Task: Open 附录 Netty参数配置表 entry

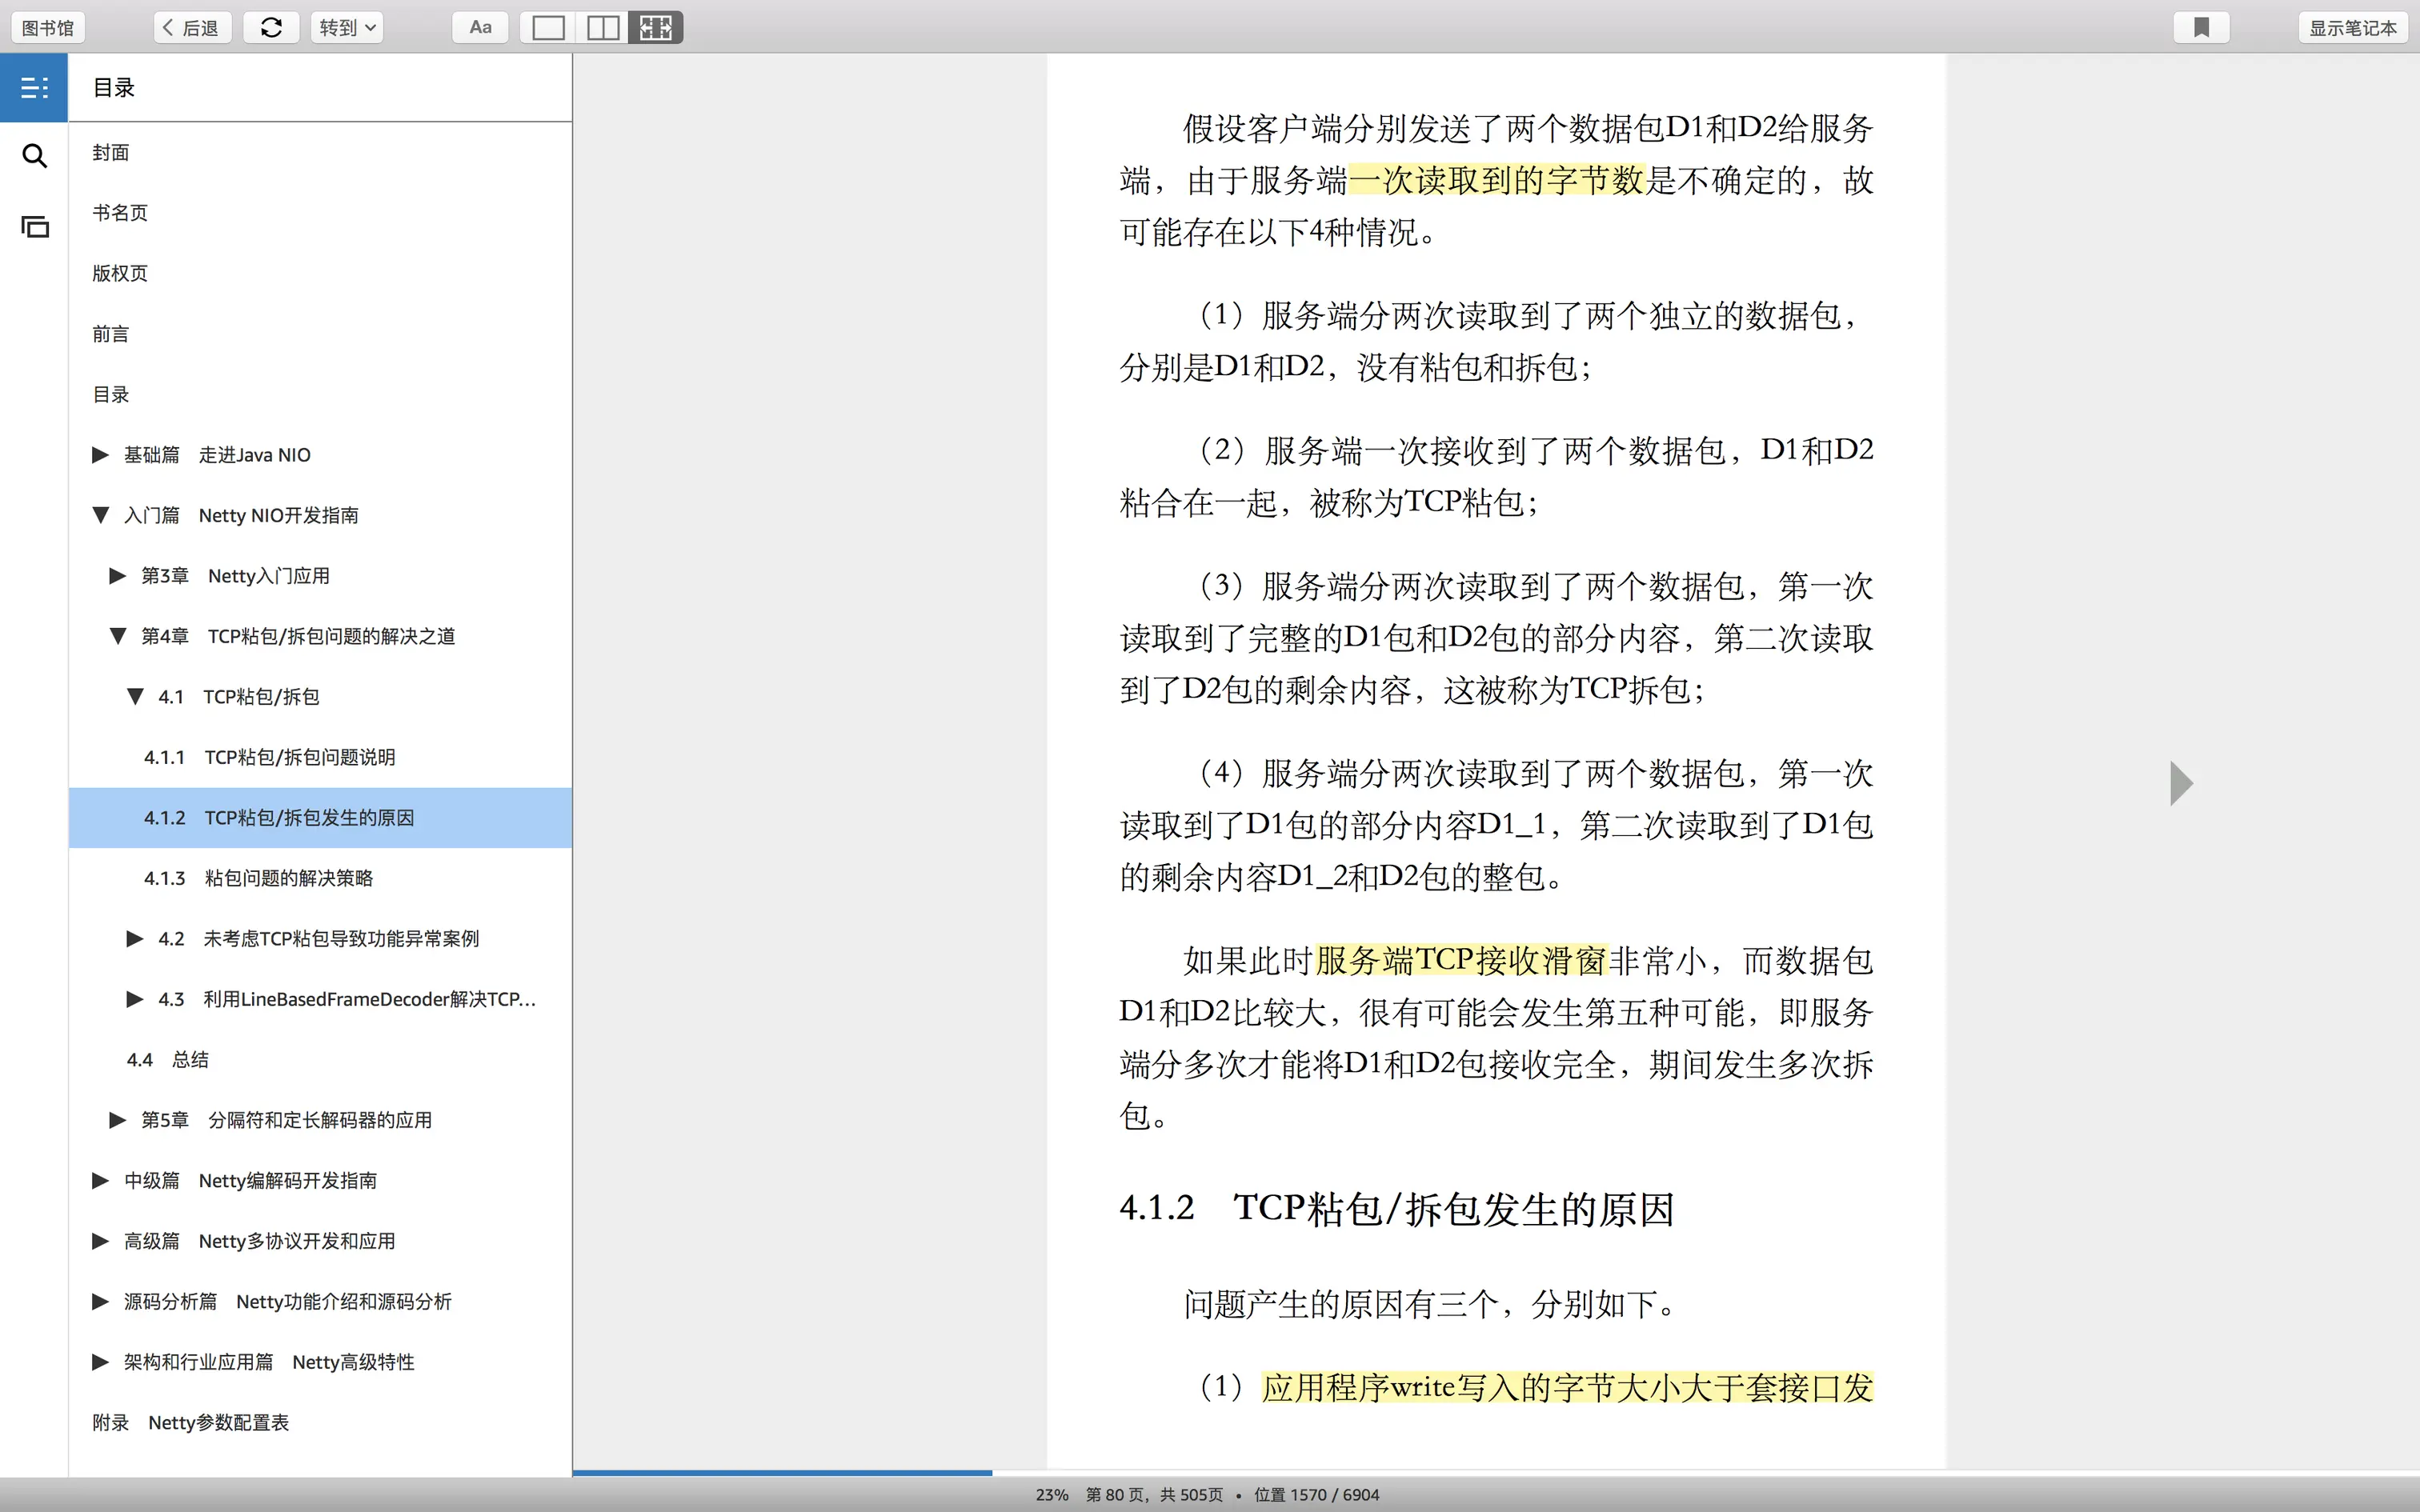Action: point(190,1422)
